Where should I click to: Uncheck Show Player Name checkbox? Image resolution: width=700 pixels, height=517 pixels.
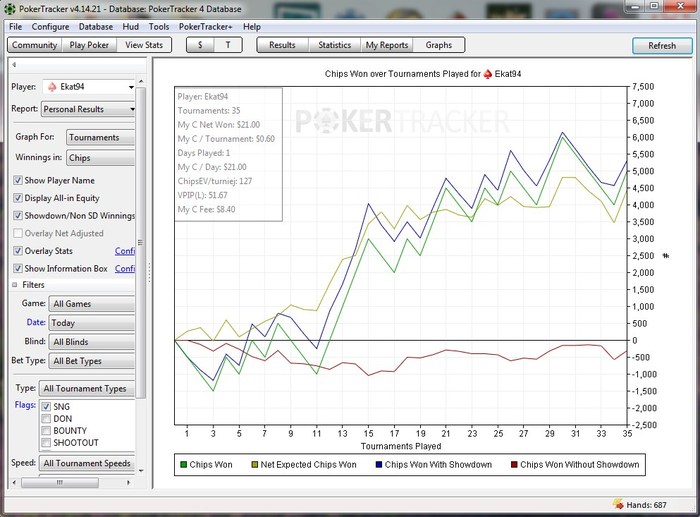(x=18, y=180)
